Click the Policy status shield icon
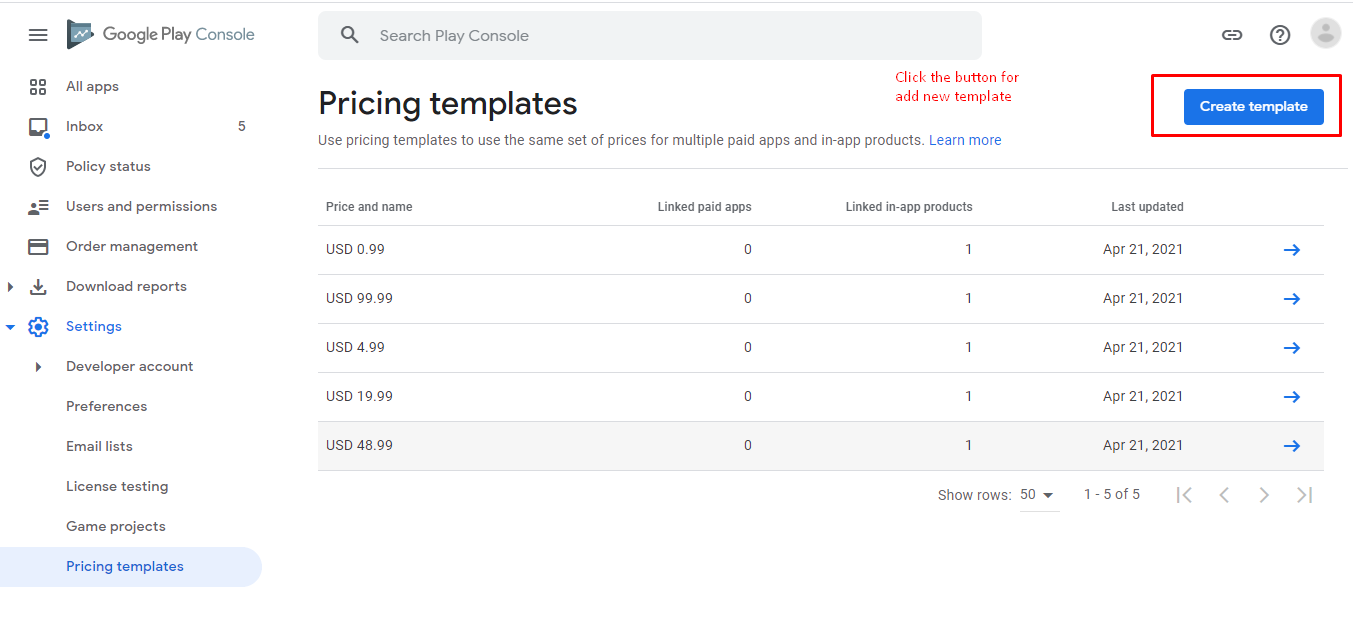The width and height of the screenshot is (1353, 626). [x=38, y=167]
